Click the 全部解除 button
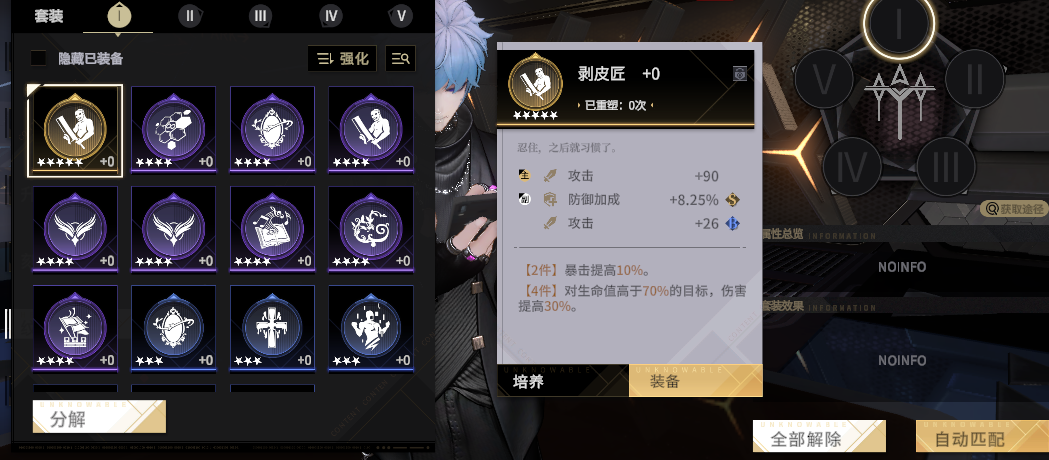The image size is (1049, 460). click(x=820, y=437)
